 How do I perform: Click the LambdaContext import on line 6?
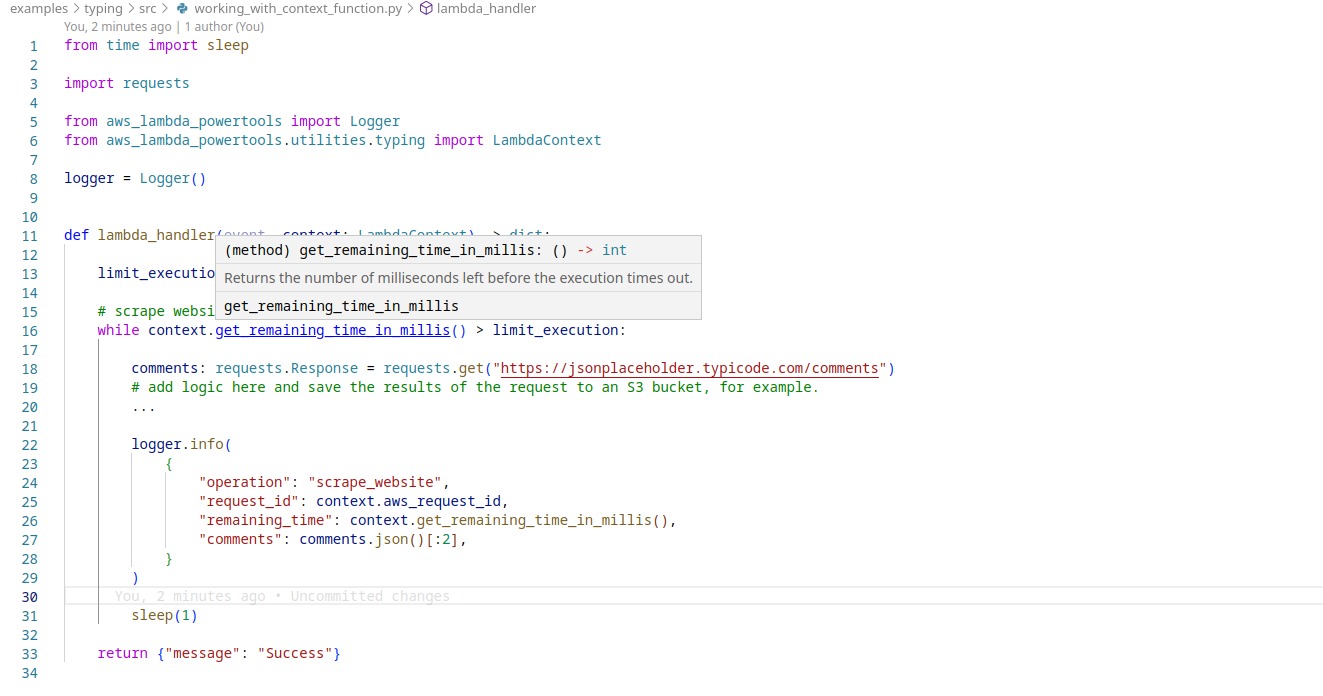547,140
